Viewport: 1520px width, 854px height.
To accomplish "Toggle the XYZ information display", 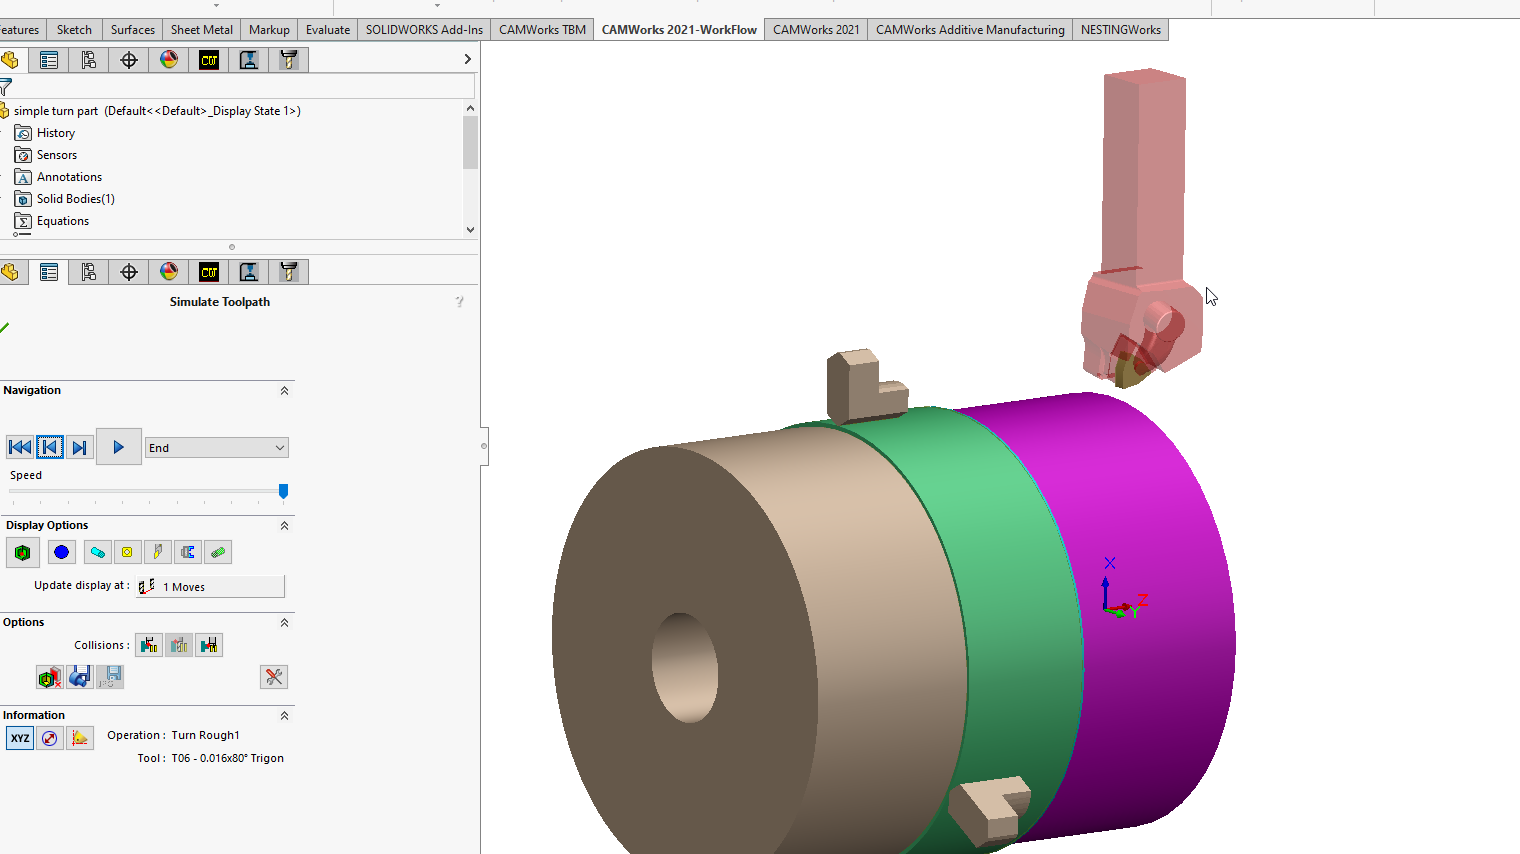I will [x=20, y=738].
